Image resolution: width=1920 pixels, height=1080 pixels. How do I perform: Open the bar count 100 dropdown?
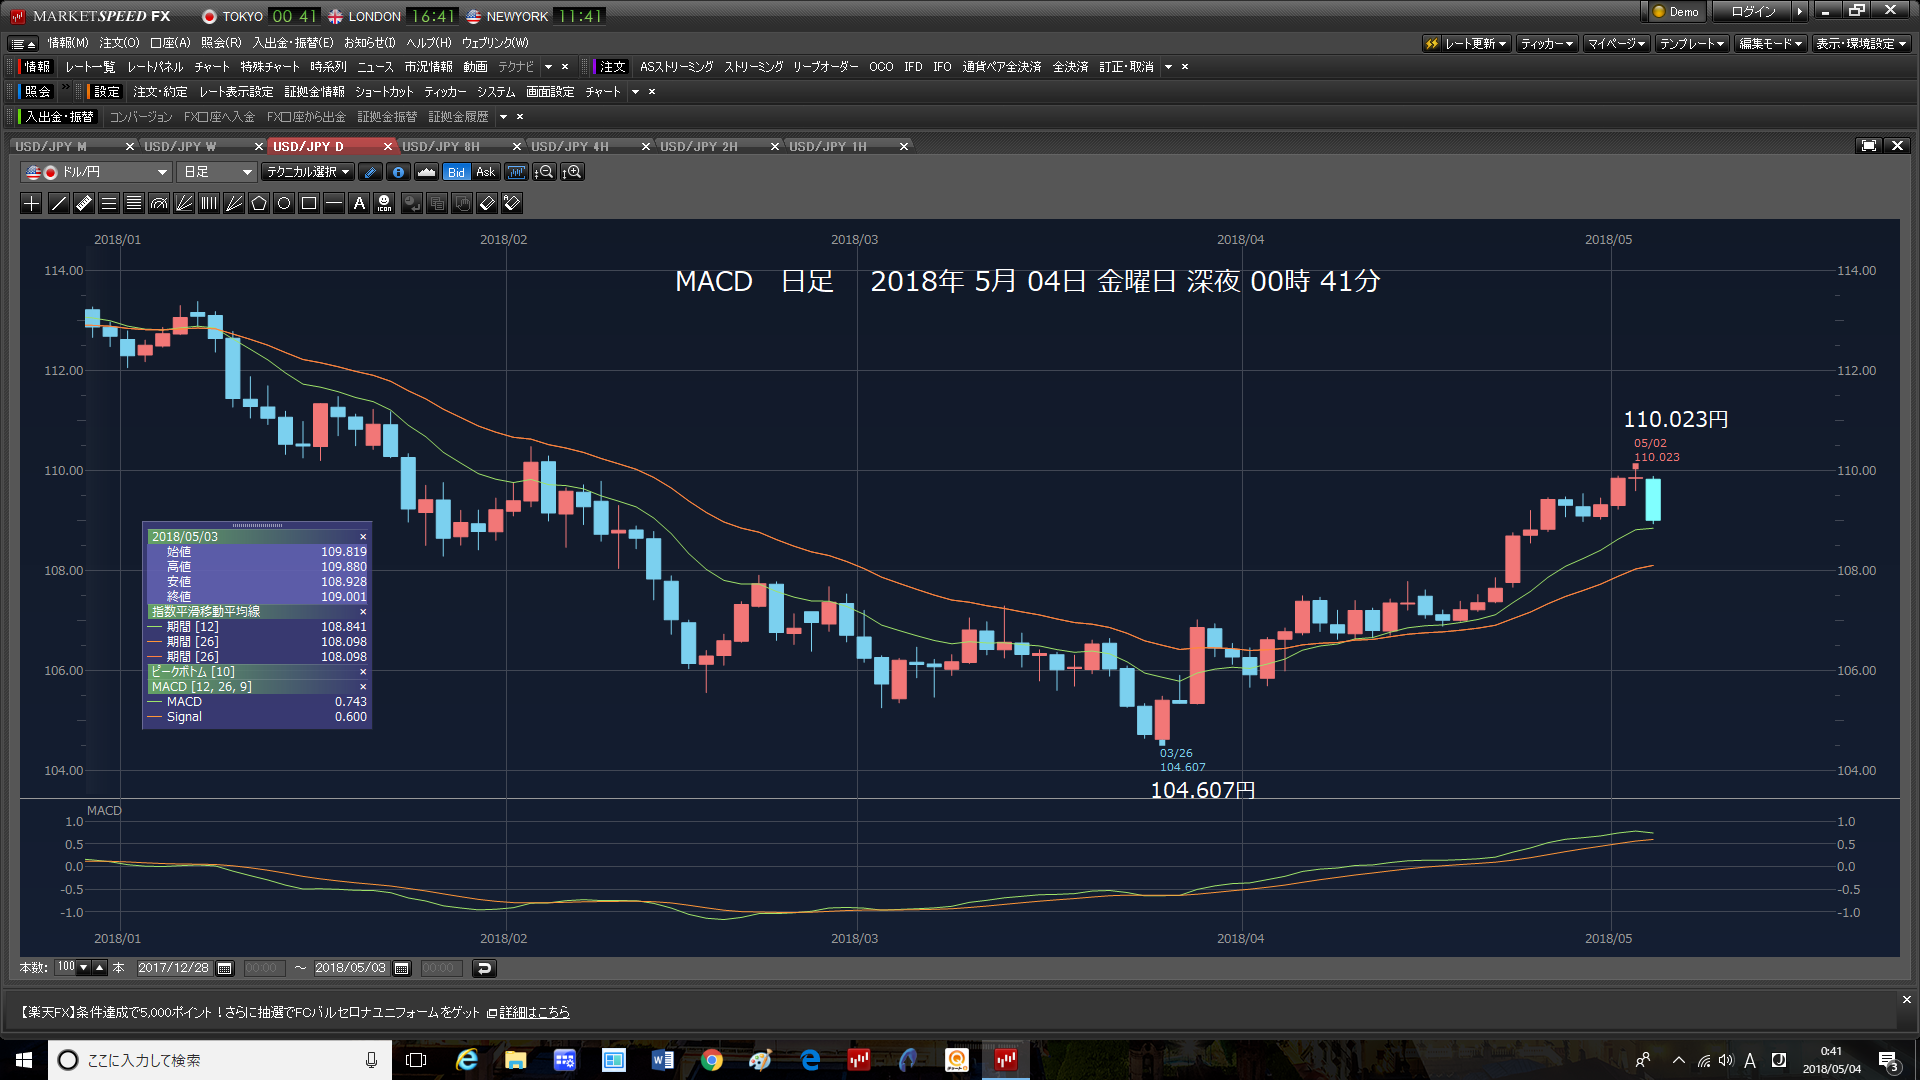(83, 968)
